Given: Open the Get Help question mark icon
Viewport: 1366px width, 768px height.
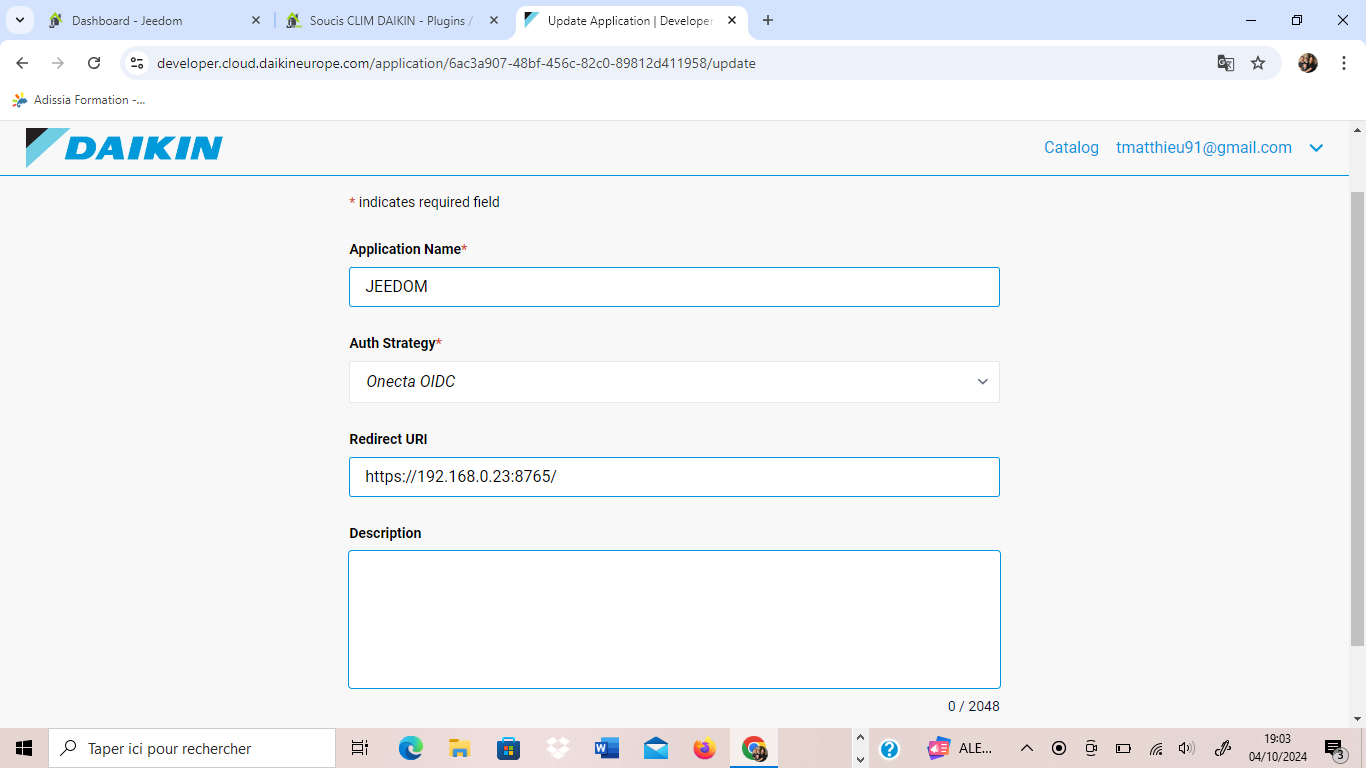Looking at the screenshot, I should pos(889,748).
